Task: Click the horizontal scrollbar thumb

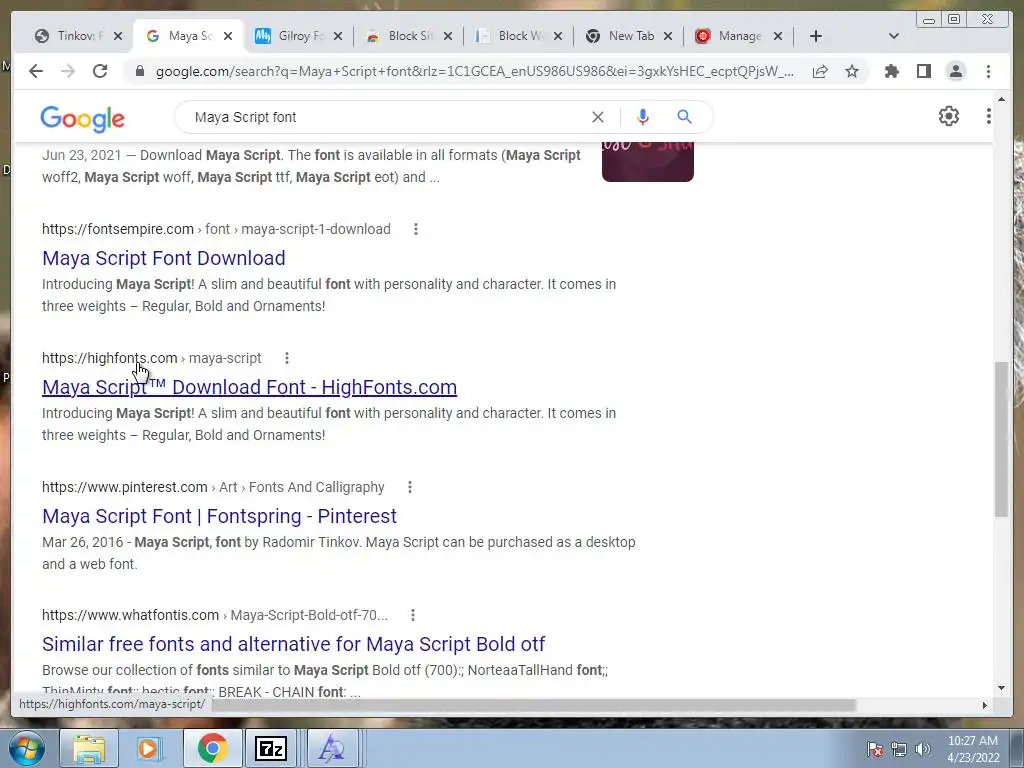Action: coord(534,705)
